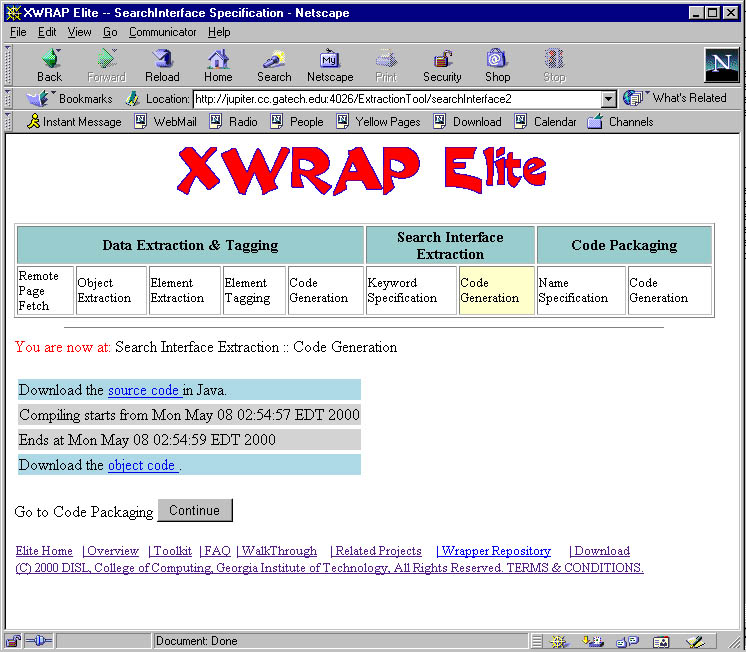
Task: Click the Reload toolbar icon
Action: (162, 65)
